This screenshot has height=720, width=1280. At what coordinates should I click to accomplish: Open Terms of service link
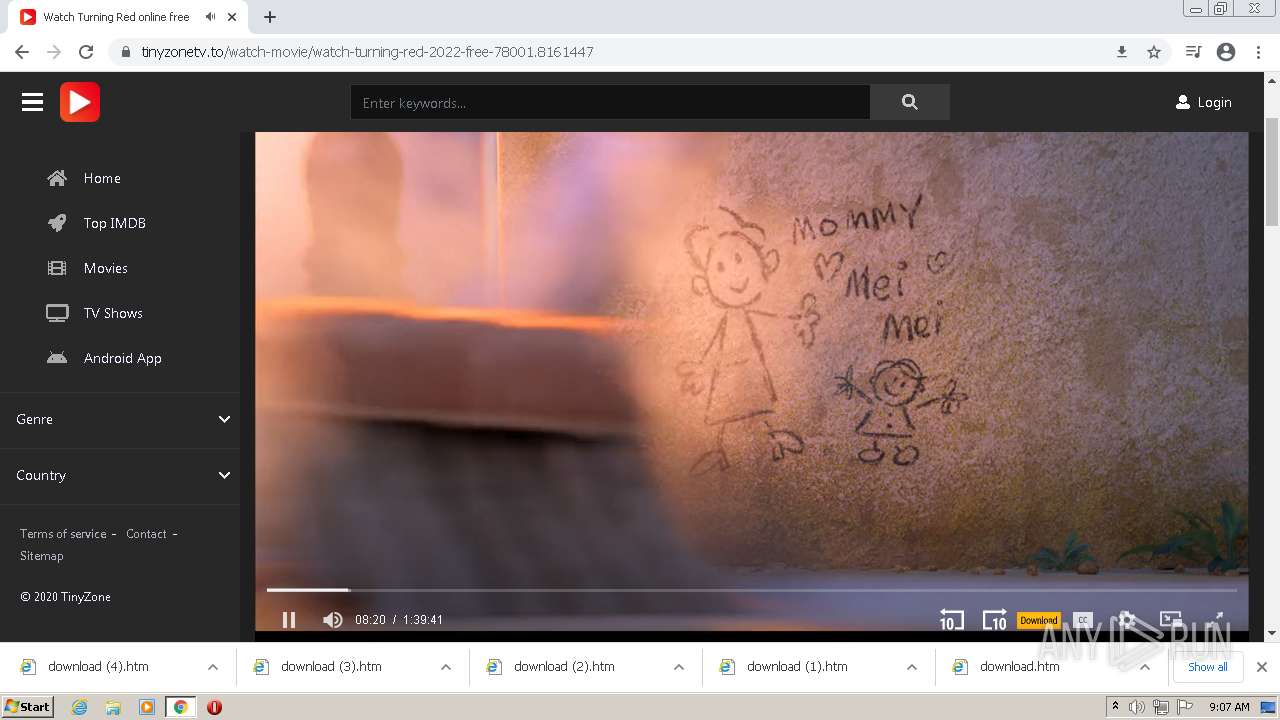point(63,534)
